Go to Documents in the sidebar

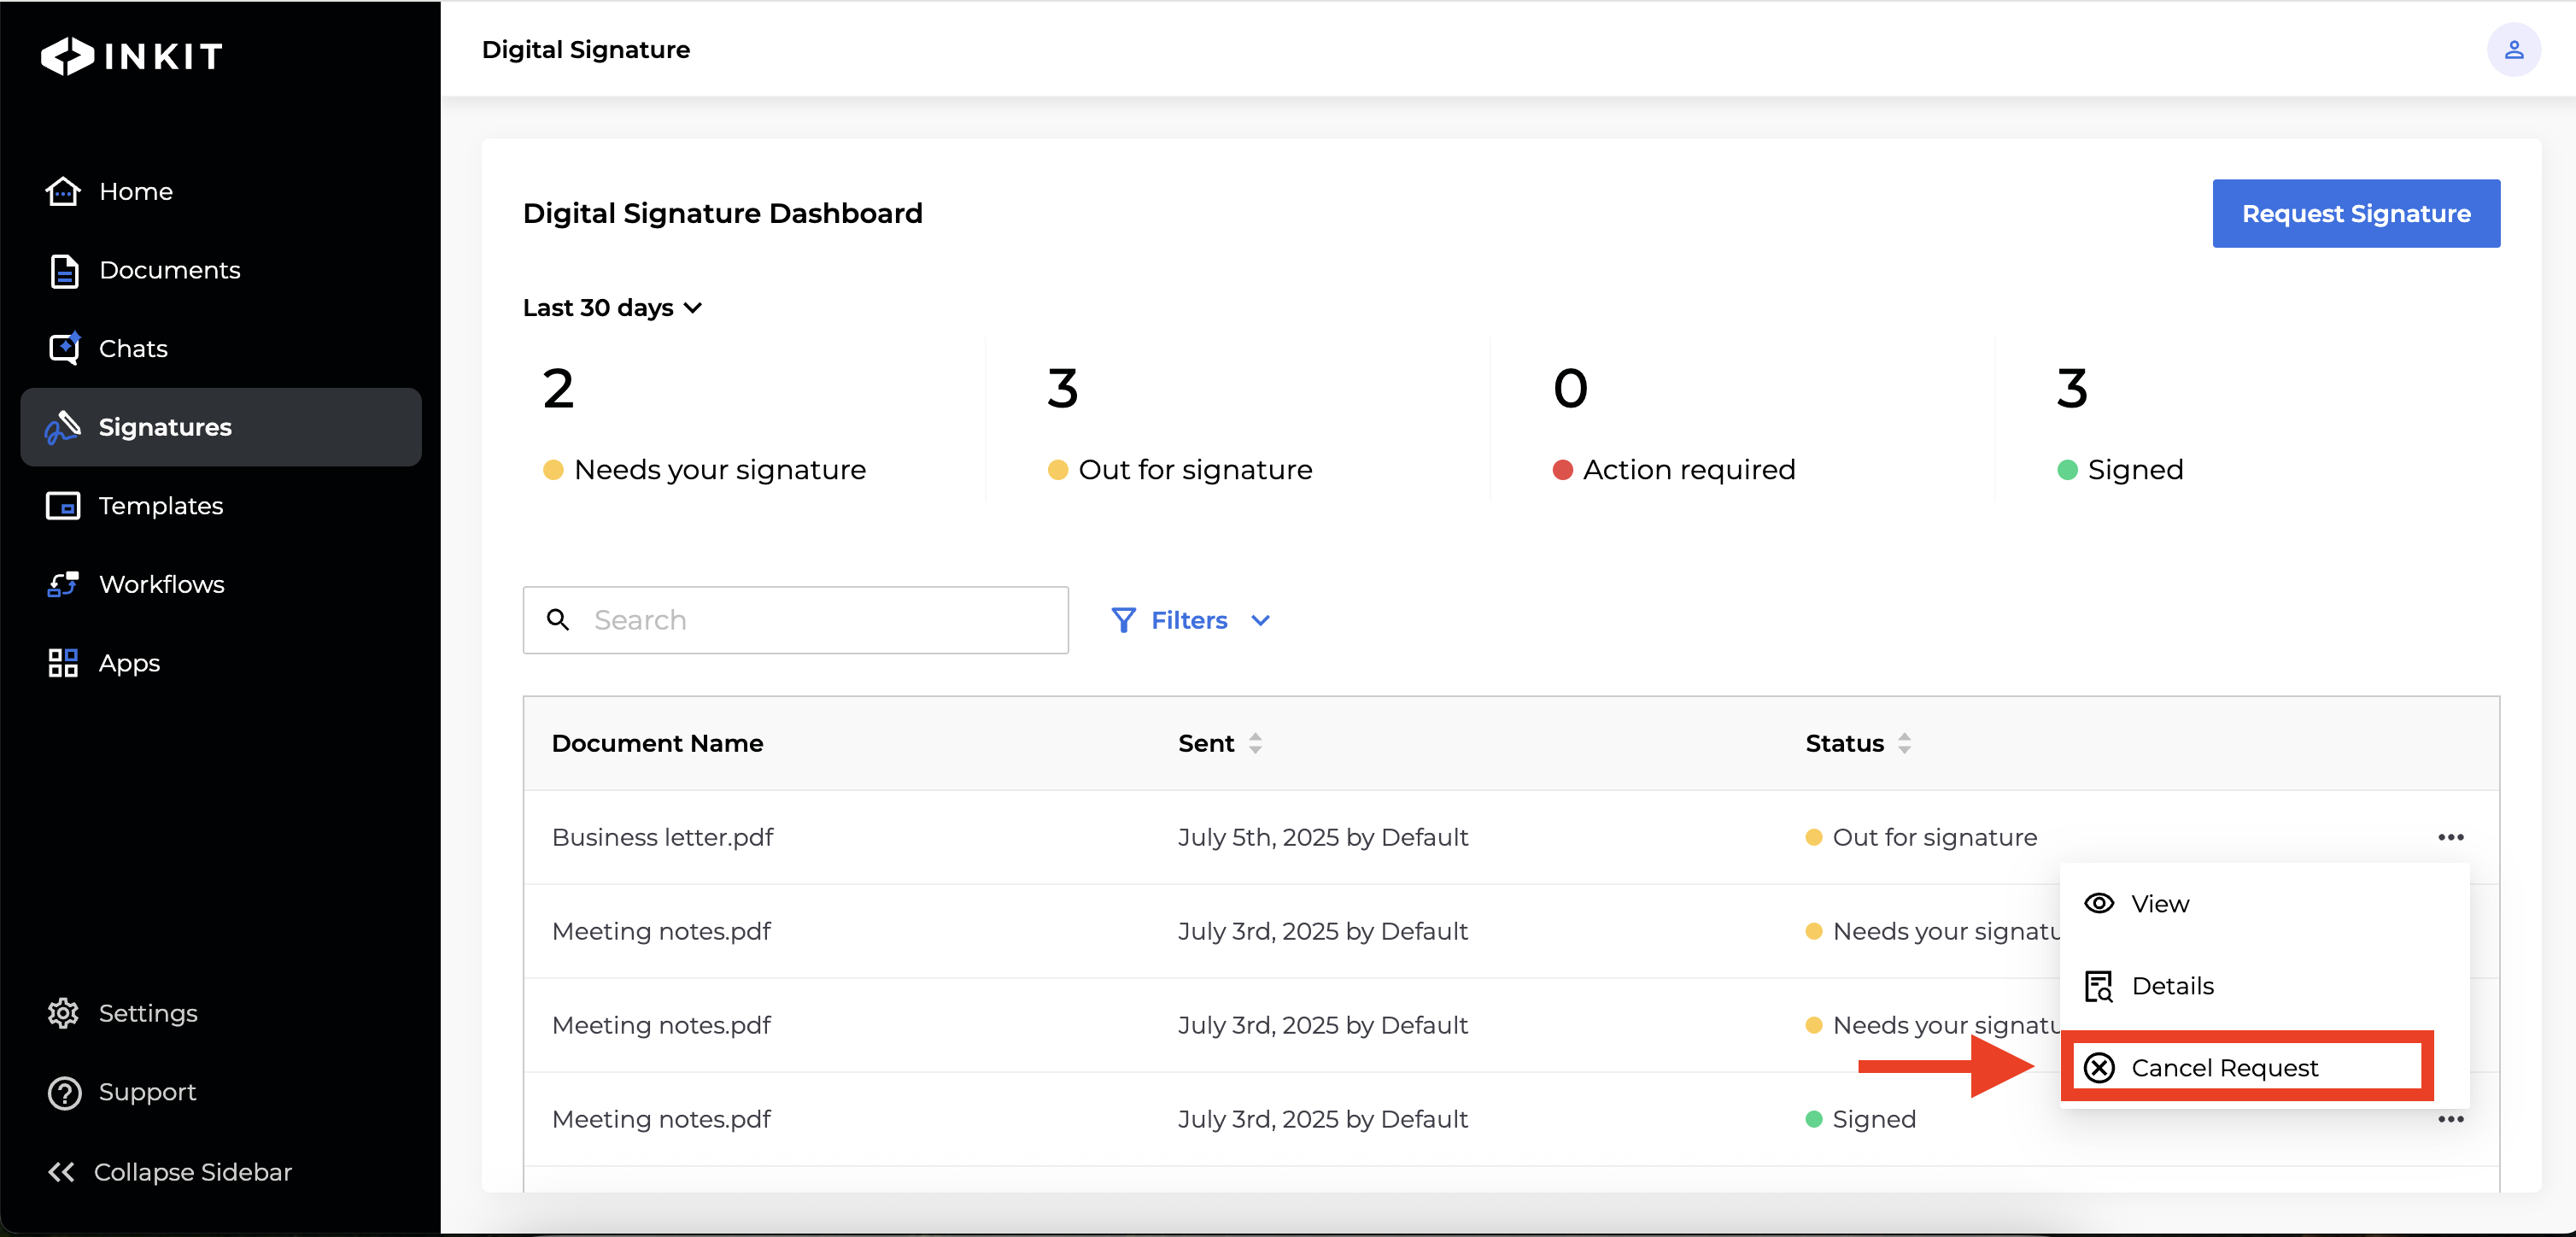coord(169,270)
